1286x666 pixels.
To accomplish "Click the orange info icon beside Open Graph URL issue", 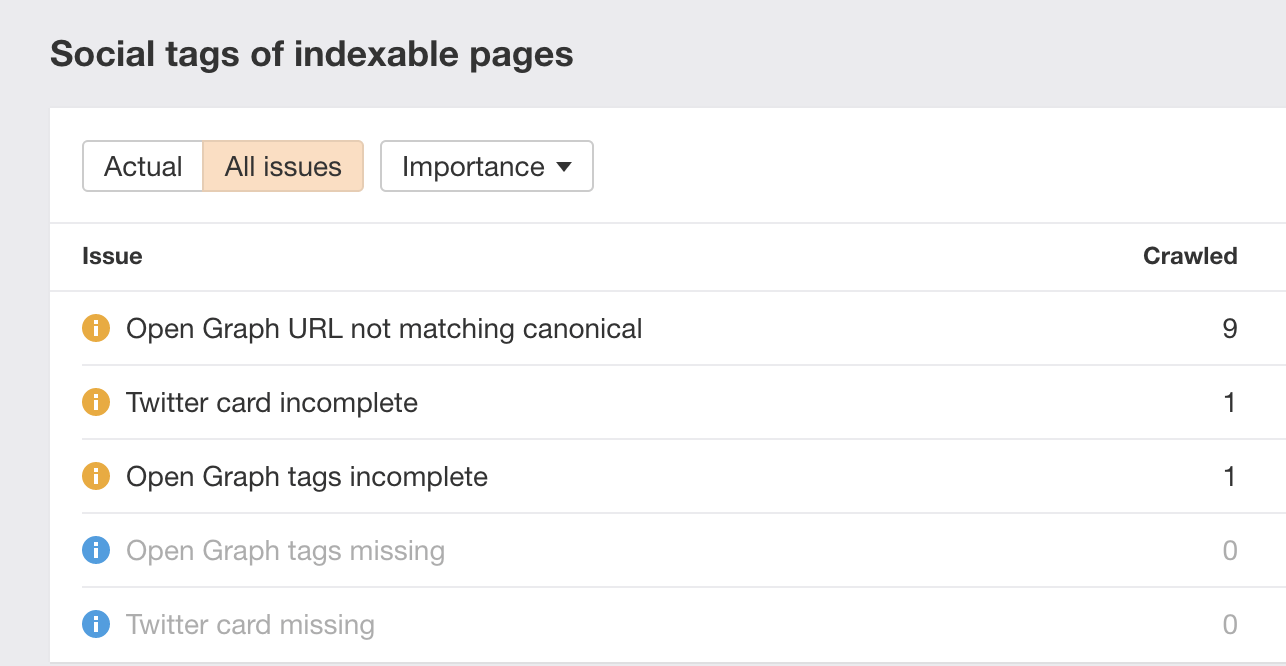I will click(95, 328).
